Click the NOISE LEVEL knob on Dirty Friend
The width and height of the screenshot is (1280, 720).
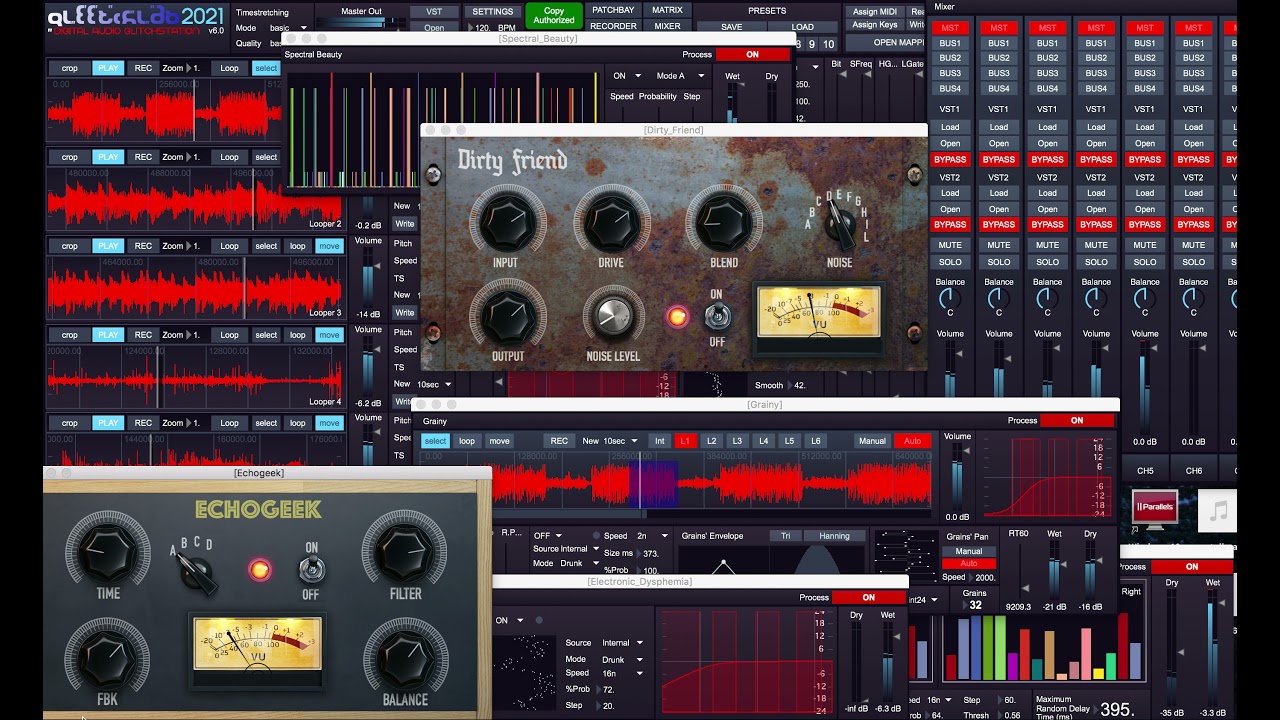[x=614, y=316]
